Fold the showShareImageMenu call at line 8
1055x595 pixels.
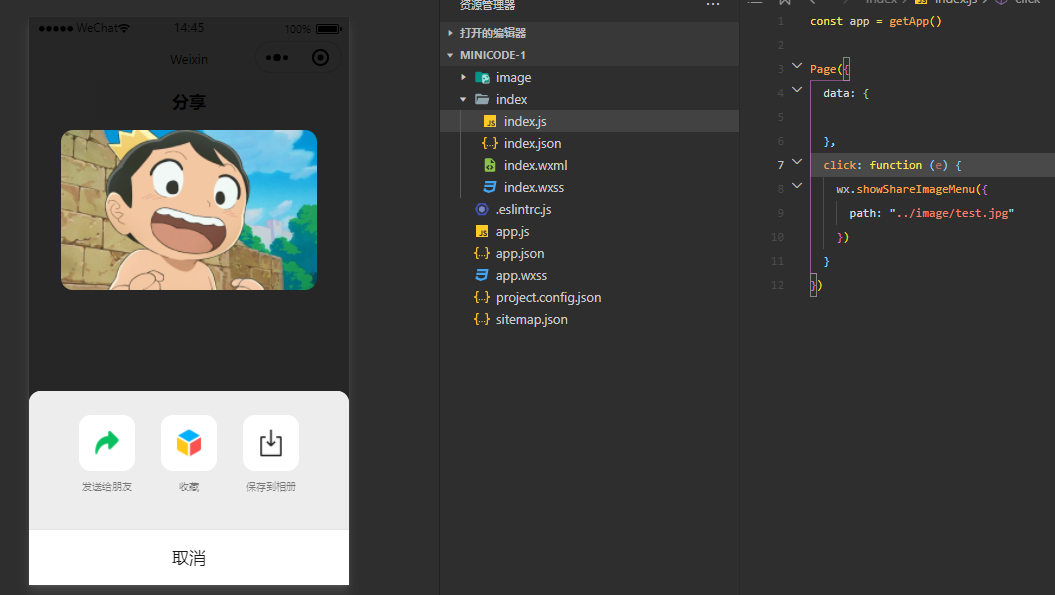[797, 186]
